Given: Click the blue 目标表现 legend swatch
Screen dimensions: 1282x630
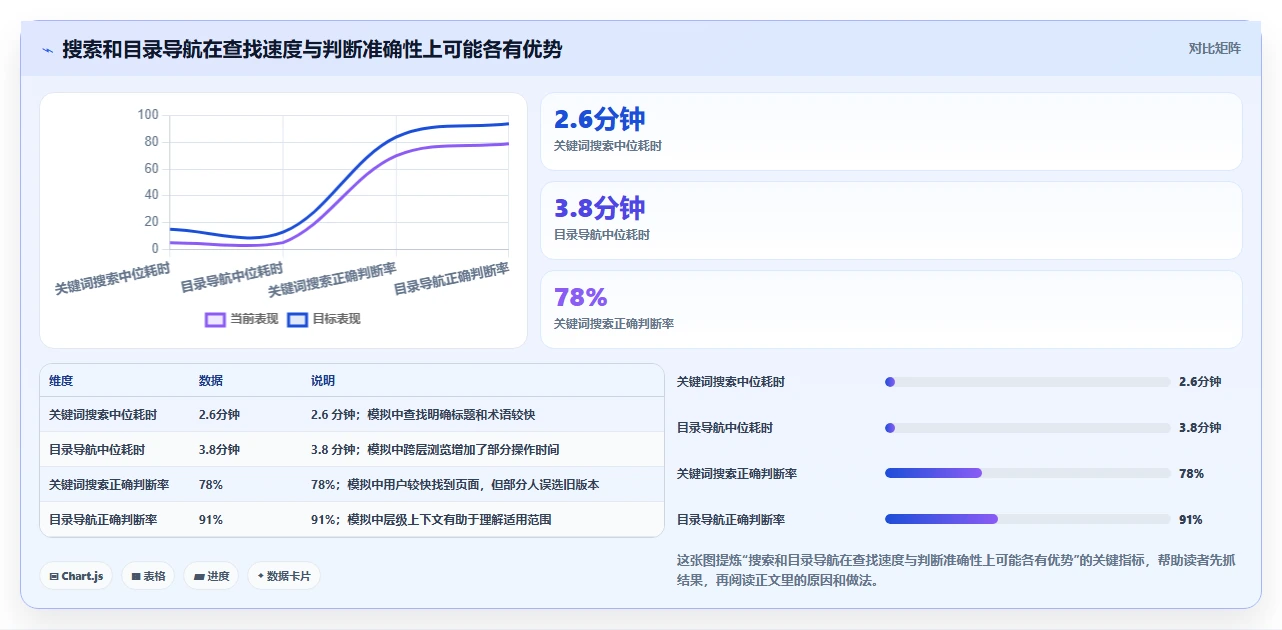Looking at the screenshot, I should (298, 320).
